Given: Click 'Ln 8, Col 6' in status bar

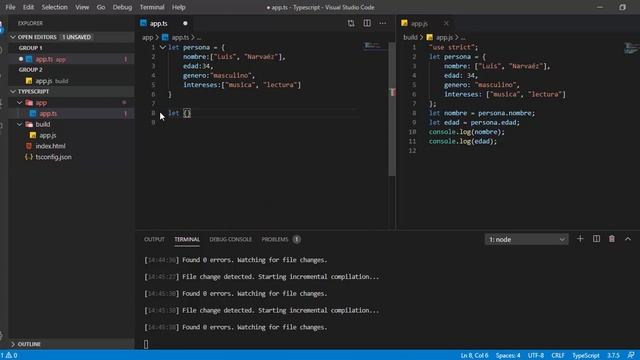Looking at the screenshot, I should tap(474, 356).
